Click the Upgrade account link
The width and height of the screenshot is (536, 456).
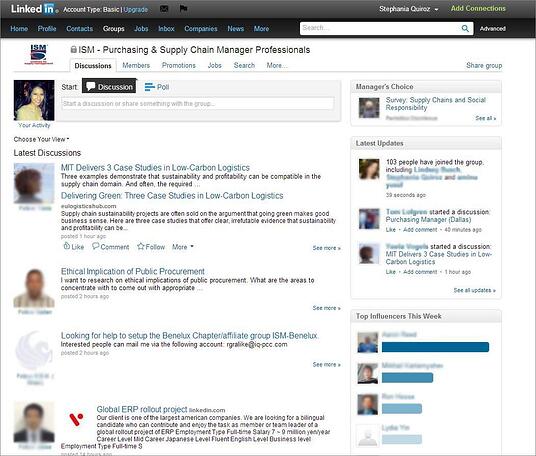pyautogui.click(x=135, y=10)
